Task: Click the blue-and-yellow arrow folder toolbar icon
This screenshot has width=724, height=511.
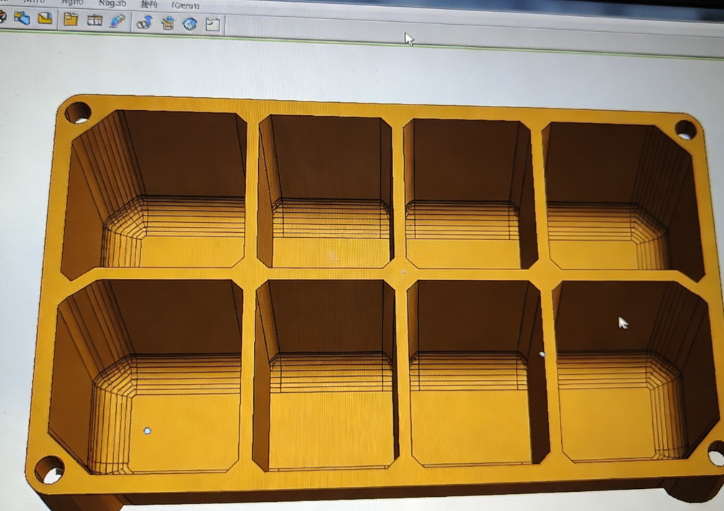Action: click(21, 18)
